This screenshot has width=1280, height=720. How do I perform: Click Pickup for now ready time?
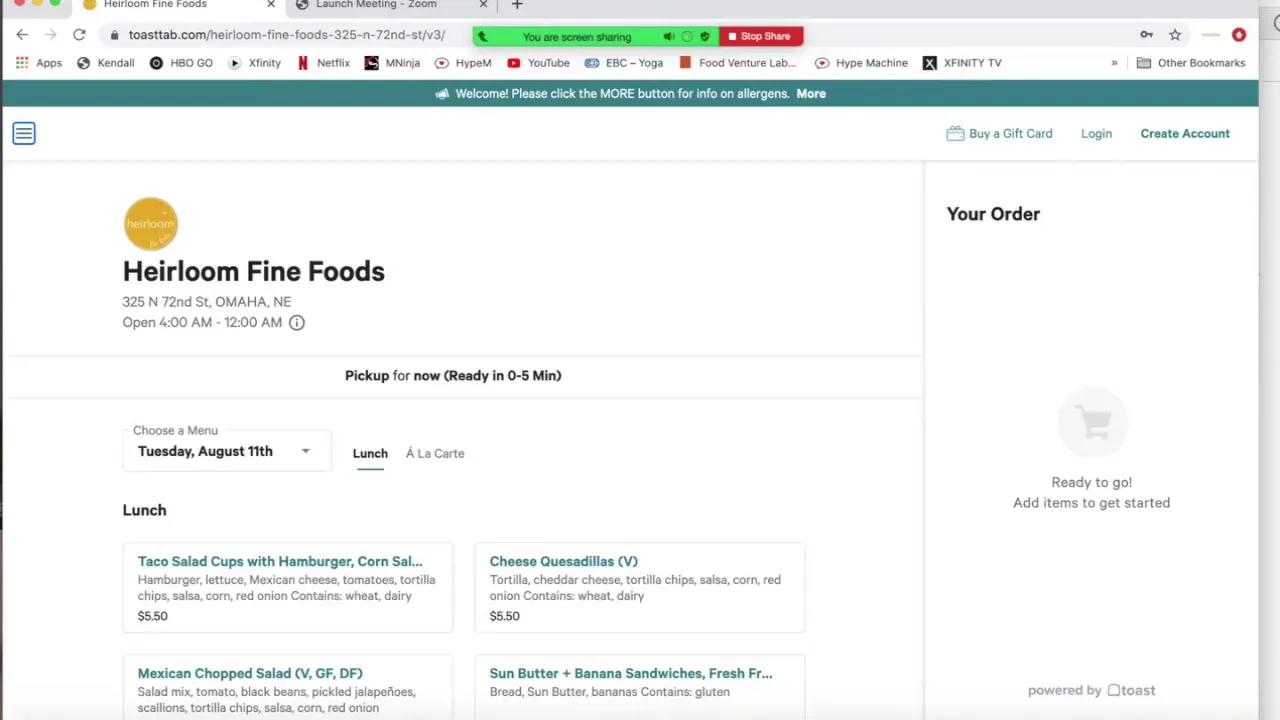[x=453, y=376]
